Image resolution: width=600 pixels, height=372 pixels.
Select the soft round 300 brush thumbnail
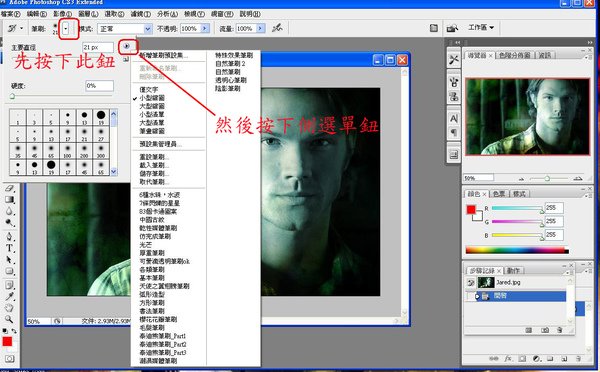point(101,150)
